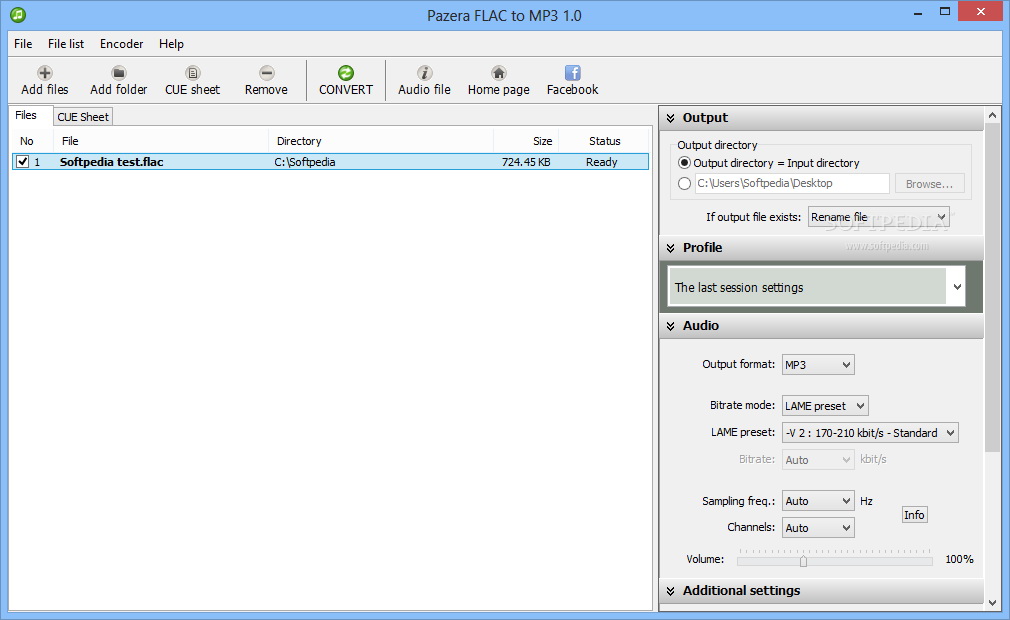The image size is (1010, 620).
Task: Click the C:\Softpedia directory cell
Action: click(x=305, y=162)
